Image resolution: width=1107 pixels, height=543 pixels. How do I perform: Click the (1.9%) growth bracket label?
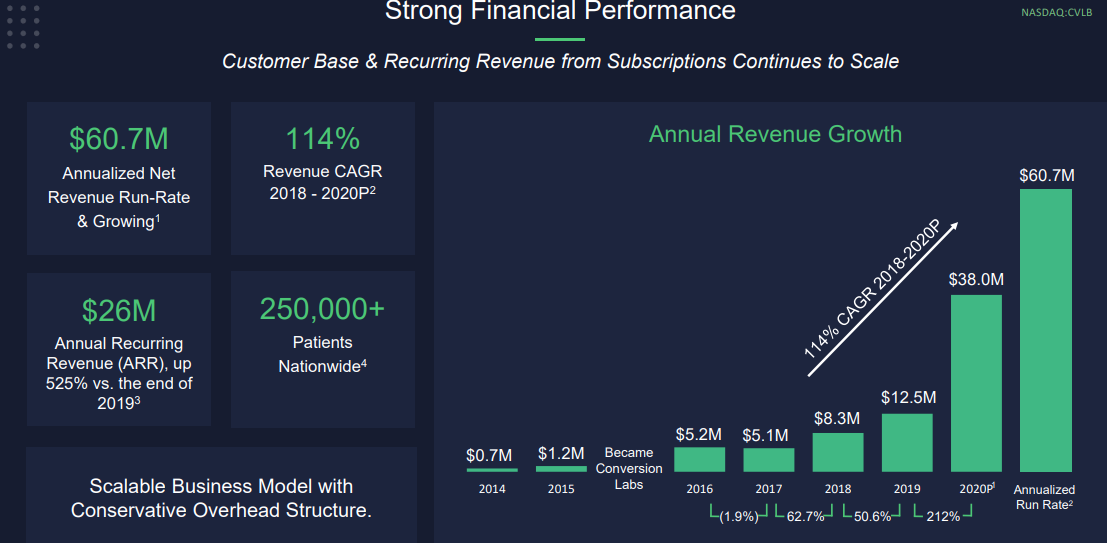coord(739,517)
